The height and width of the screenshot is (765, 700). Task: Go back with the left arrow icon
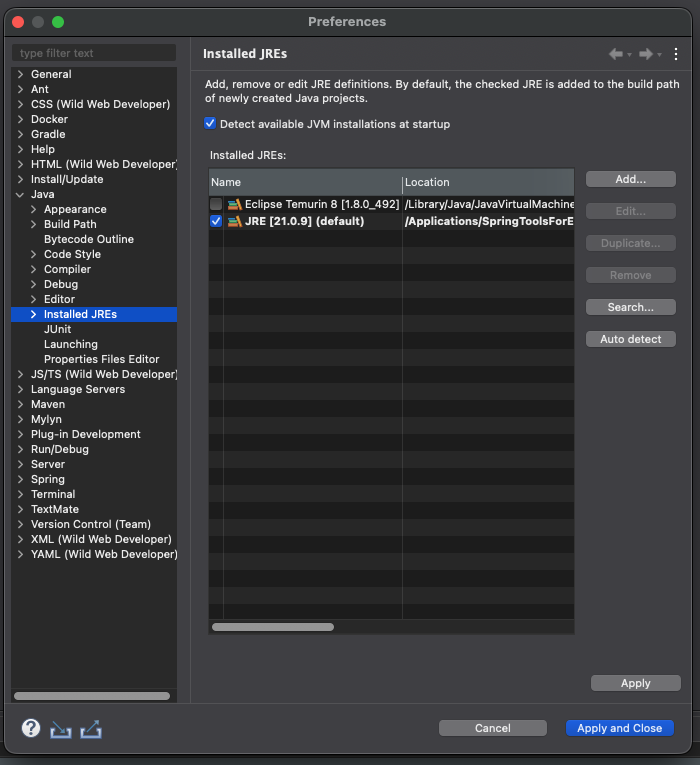coord(616,54)
